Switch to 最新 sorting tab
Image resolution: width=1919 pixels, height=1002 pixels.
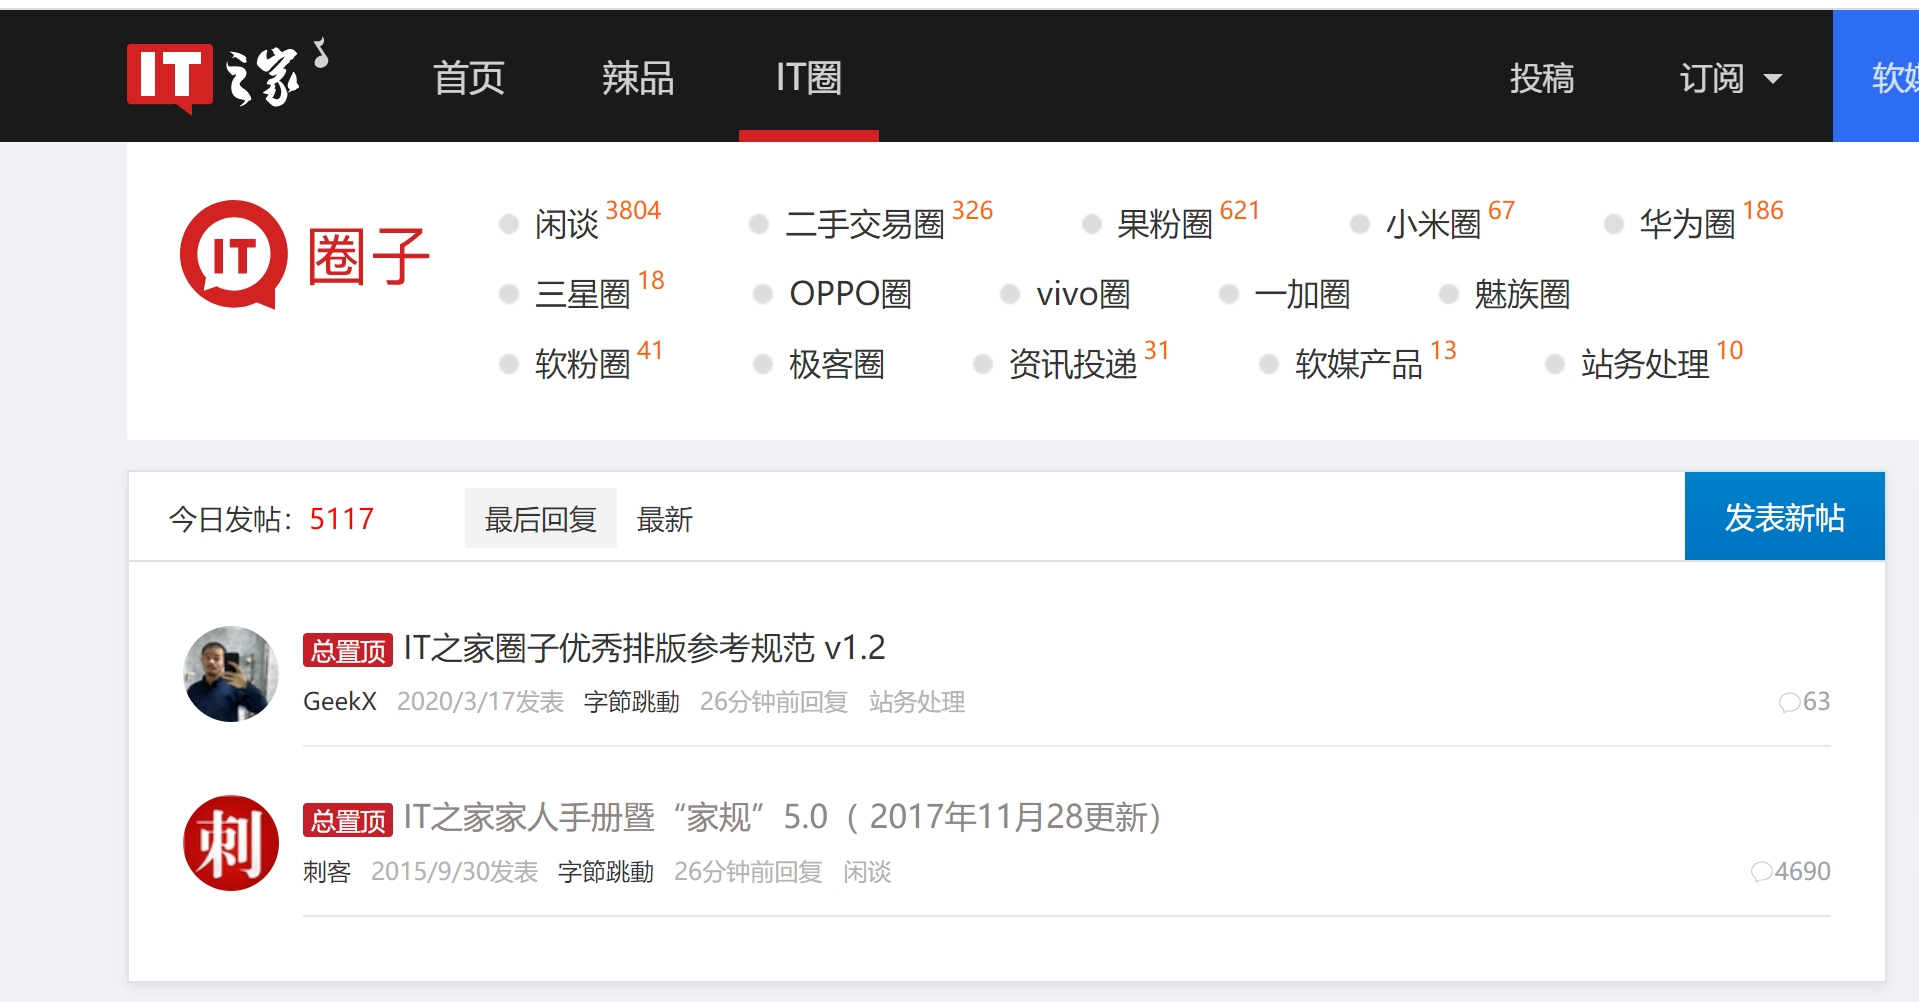(664, 519)
